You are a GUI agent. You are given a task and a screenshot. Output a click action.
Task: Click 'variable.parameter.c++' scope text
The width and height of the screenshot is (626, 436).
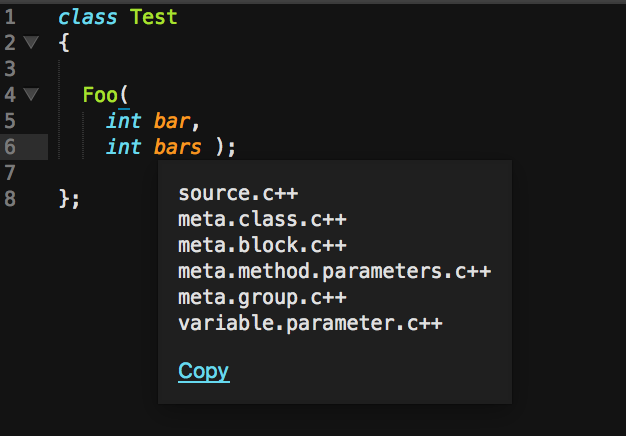(310, 324)
